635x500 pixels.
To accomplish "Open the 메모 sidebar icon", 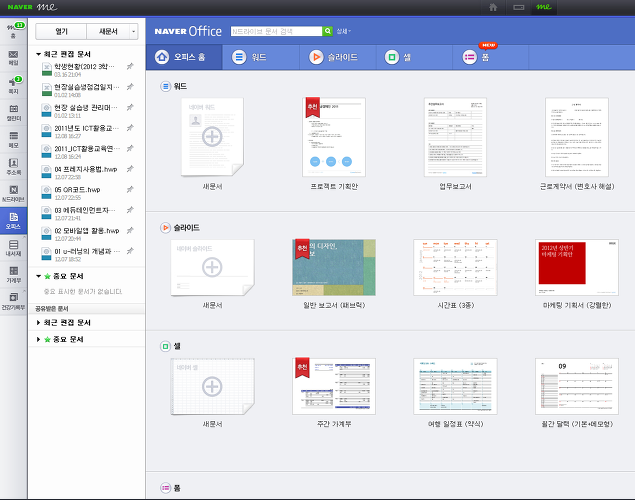I will pos(13,140).
